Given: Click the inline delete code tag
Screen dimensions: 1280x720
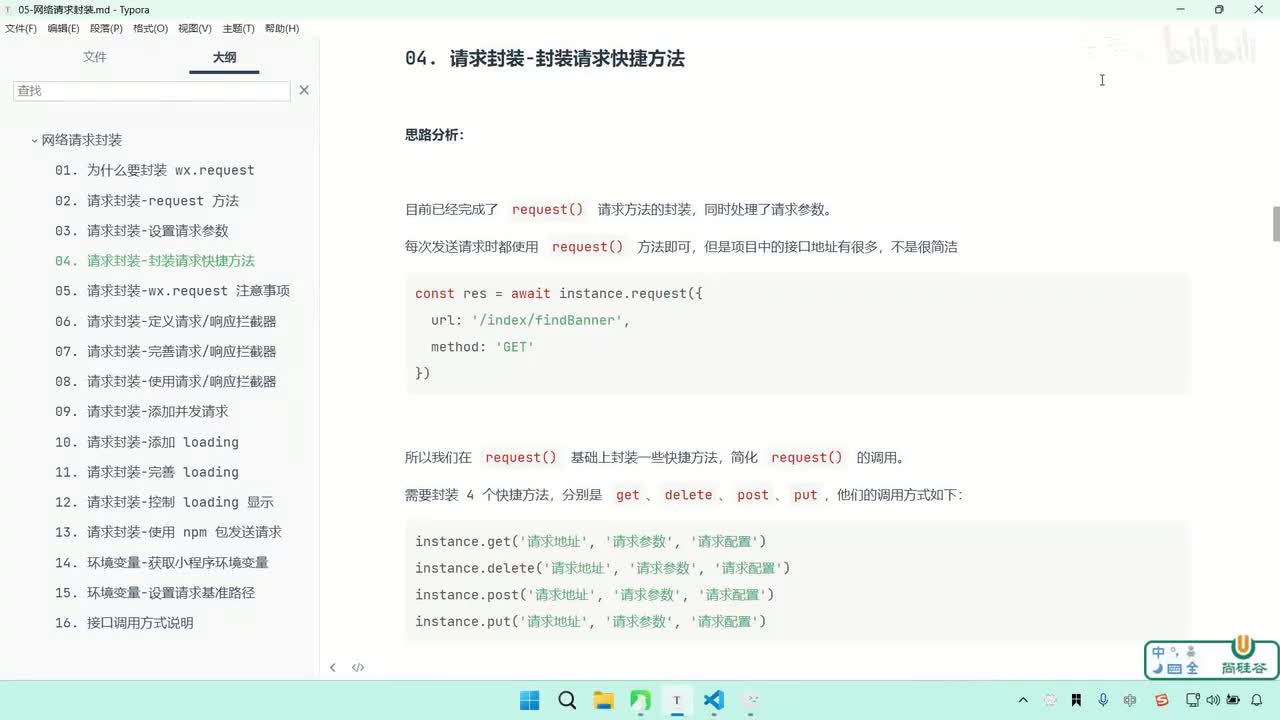Looking at the screenshot, I should pyautogui.click(x=688, y=495).
